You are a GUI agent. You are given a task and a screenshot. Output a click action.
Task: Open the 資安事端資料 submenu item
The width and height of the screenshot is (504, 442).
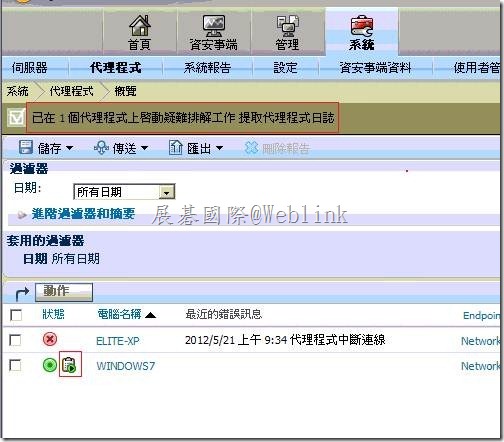click(x=375, y=68)
